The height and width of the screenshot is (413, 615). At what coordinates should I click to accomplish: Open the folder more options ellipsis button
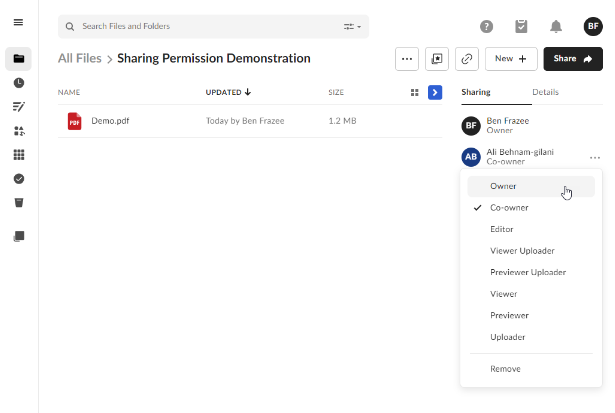click(x=407, y=59)
